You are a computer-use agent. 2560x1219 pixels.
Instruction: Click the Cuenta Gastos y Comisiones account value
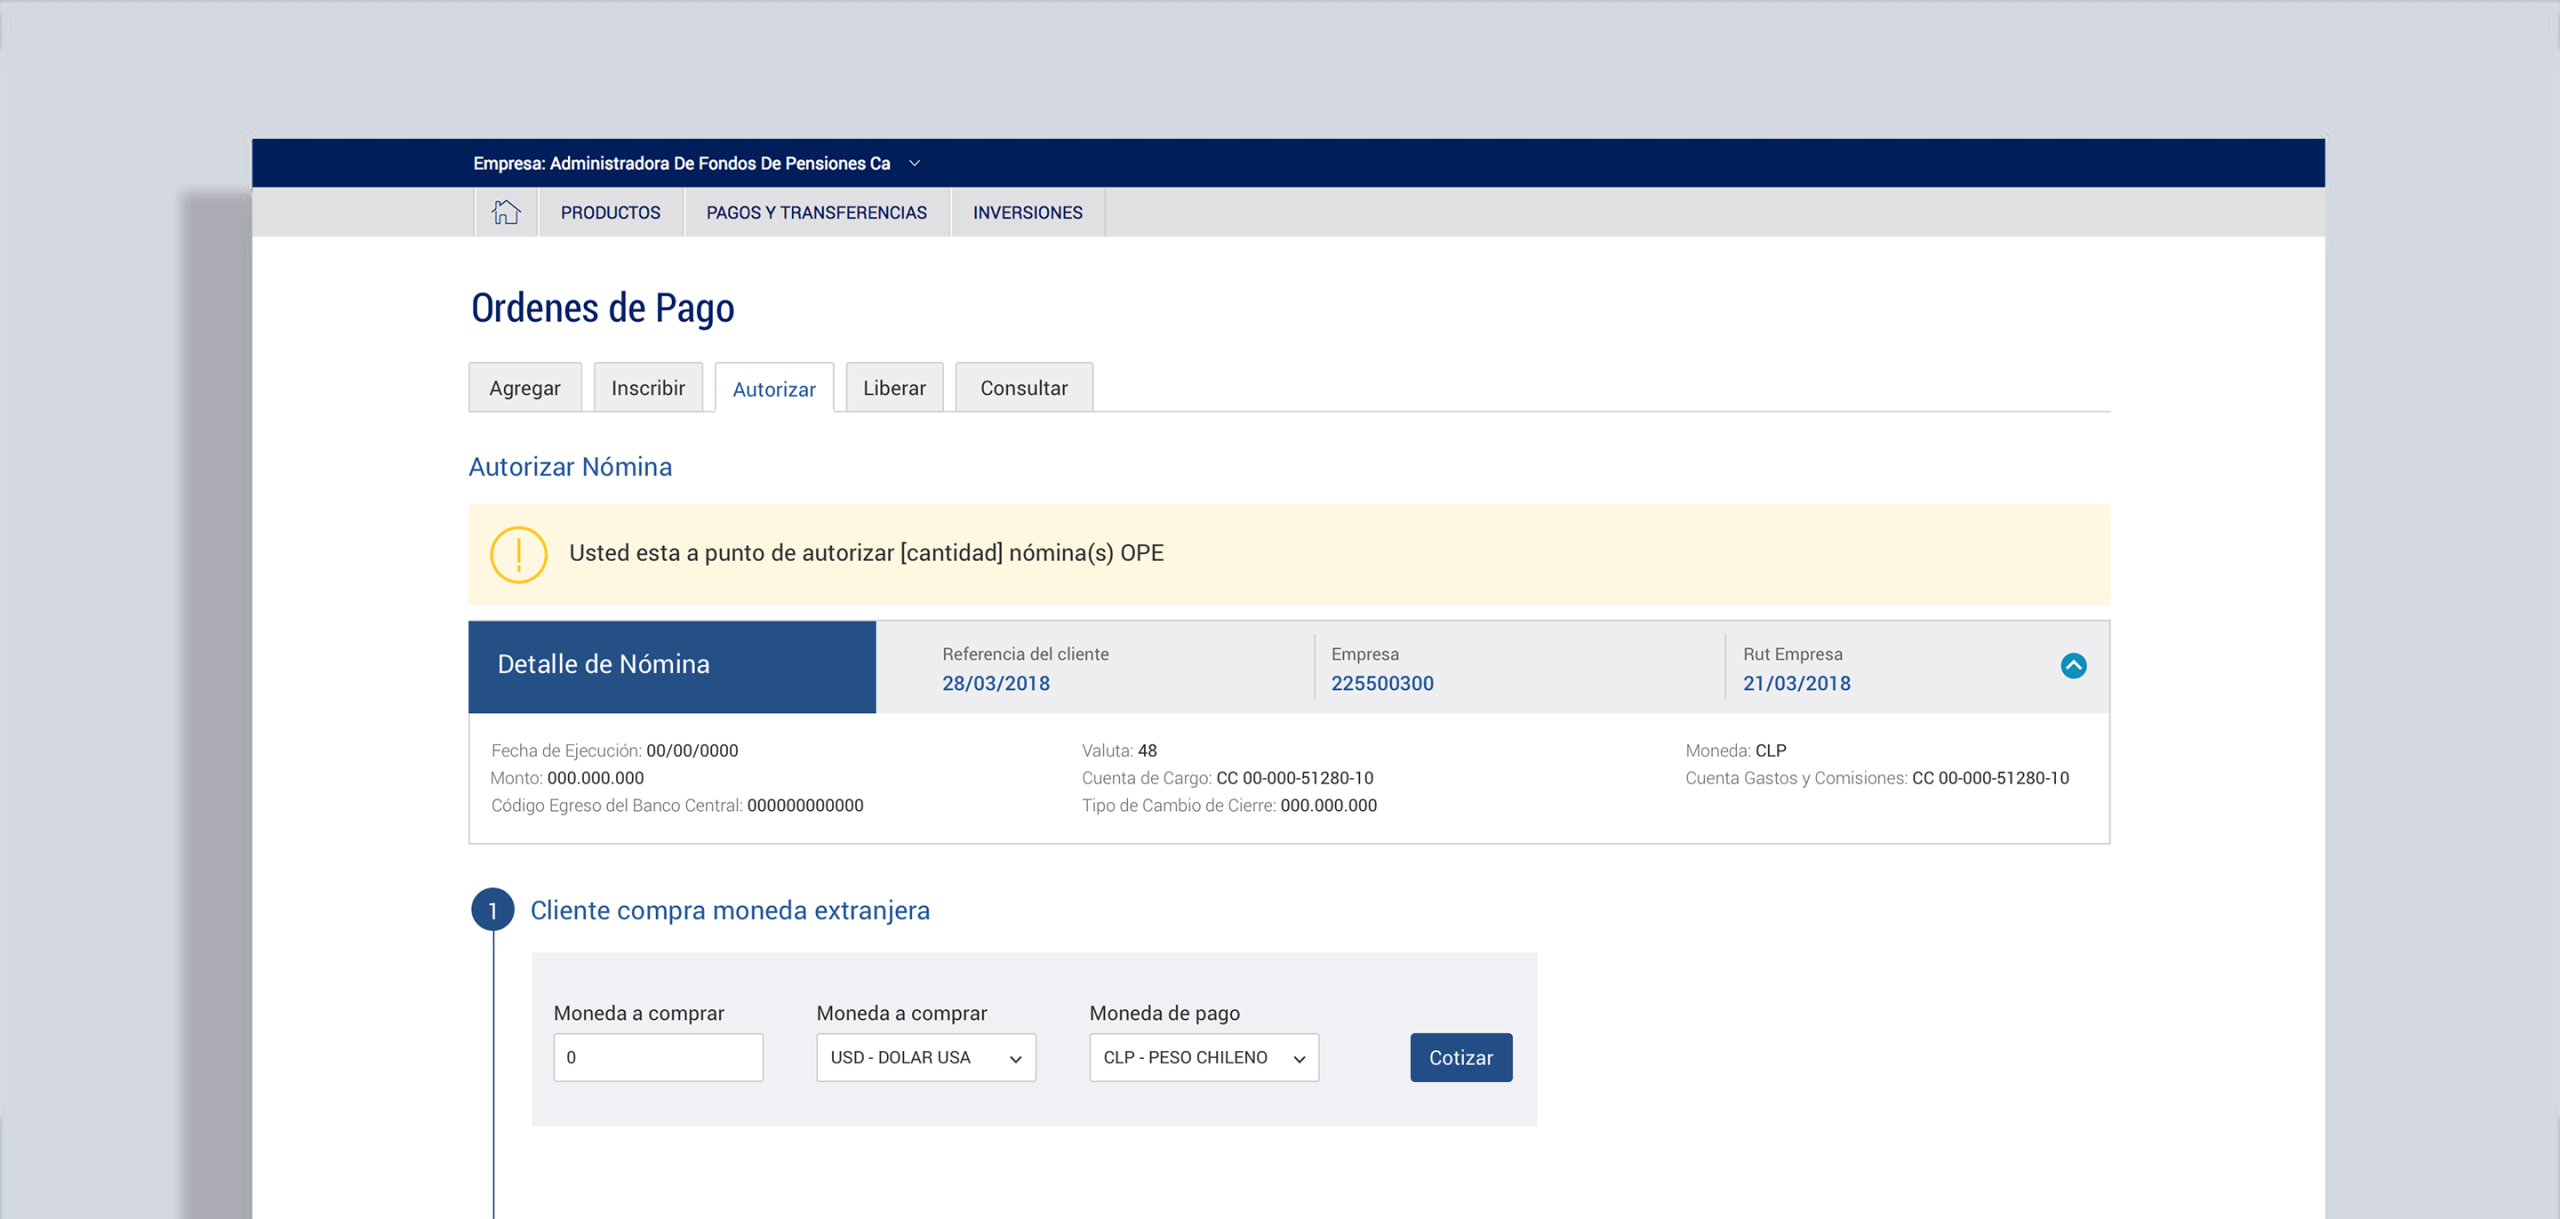coord(1991,778)
